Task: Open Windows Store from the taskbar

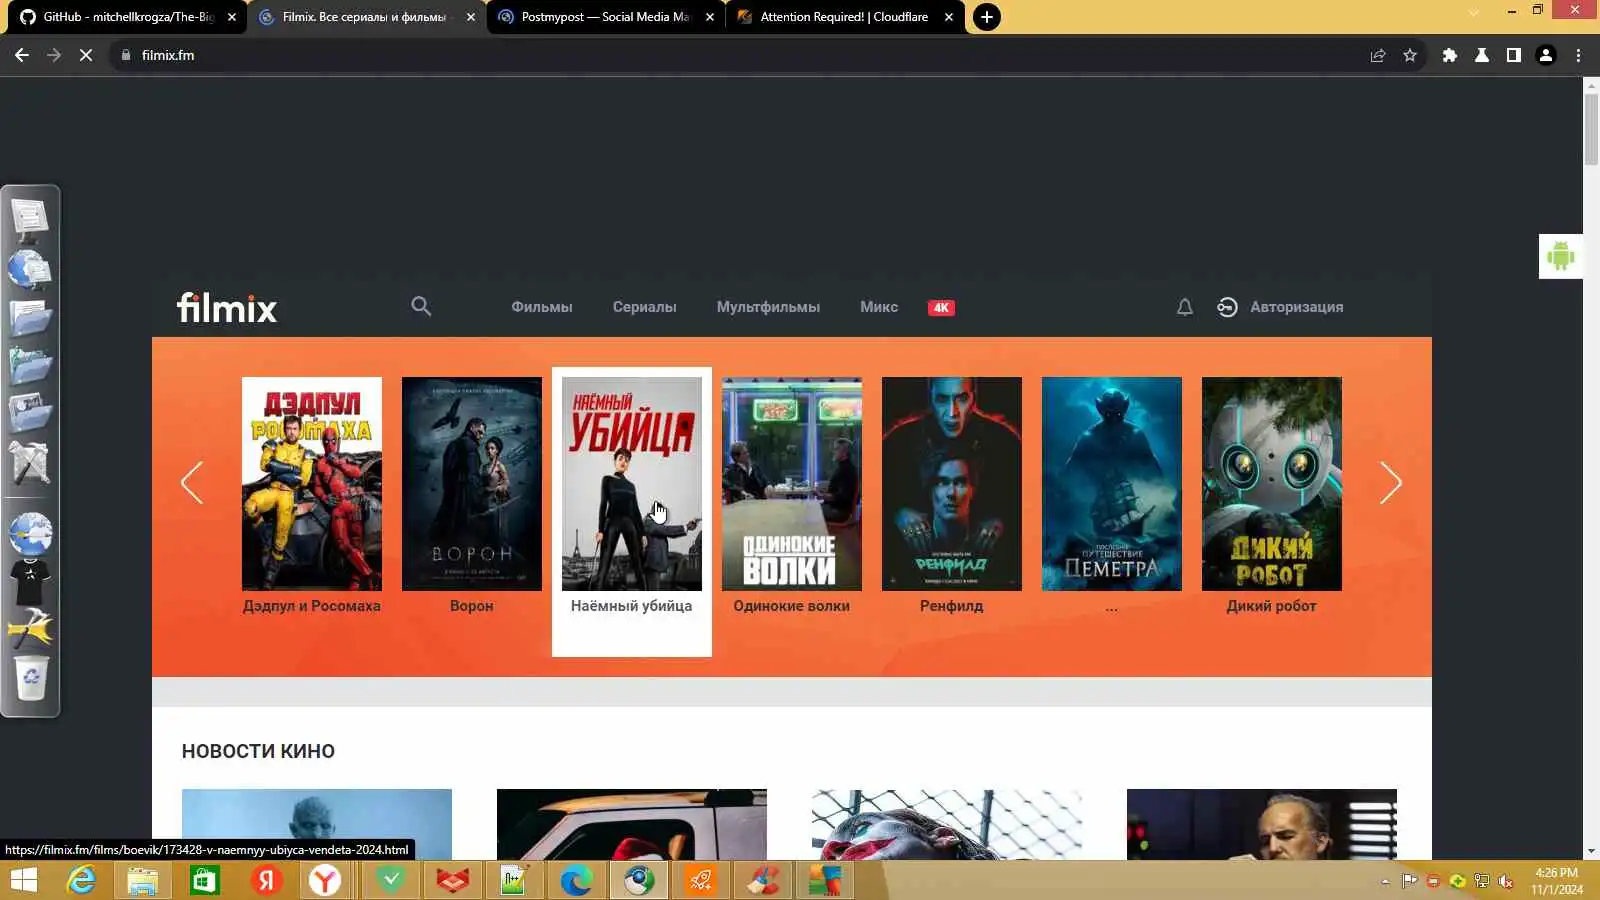Action: (x=204, y=880)
